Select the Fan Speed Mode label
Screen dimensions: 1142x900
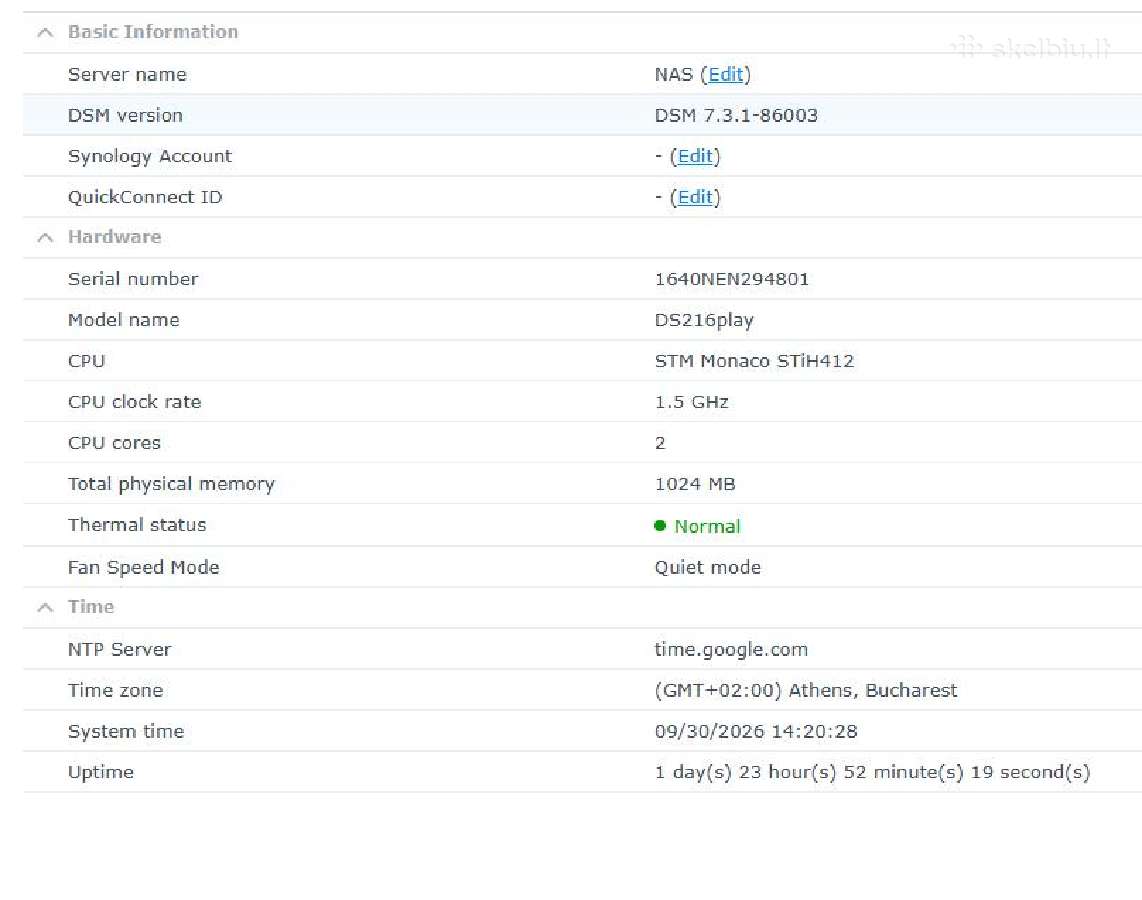point(143,567)
